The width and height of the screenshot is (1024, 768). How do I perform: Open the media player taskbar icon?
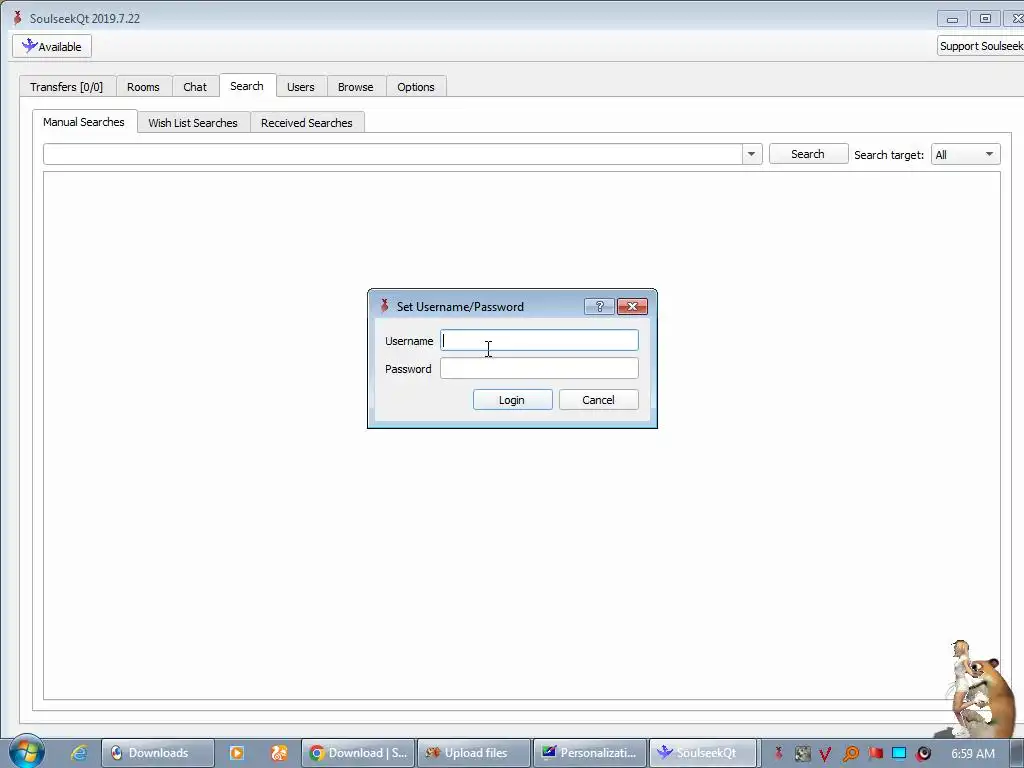pyautogui.click(x=236, y=753)
